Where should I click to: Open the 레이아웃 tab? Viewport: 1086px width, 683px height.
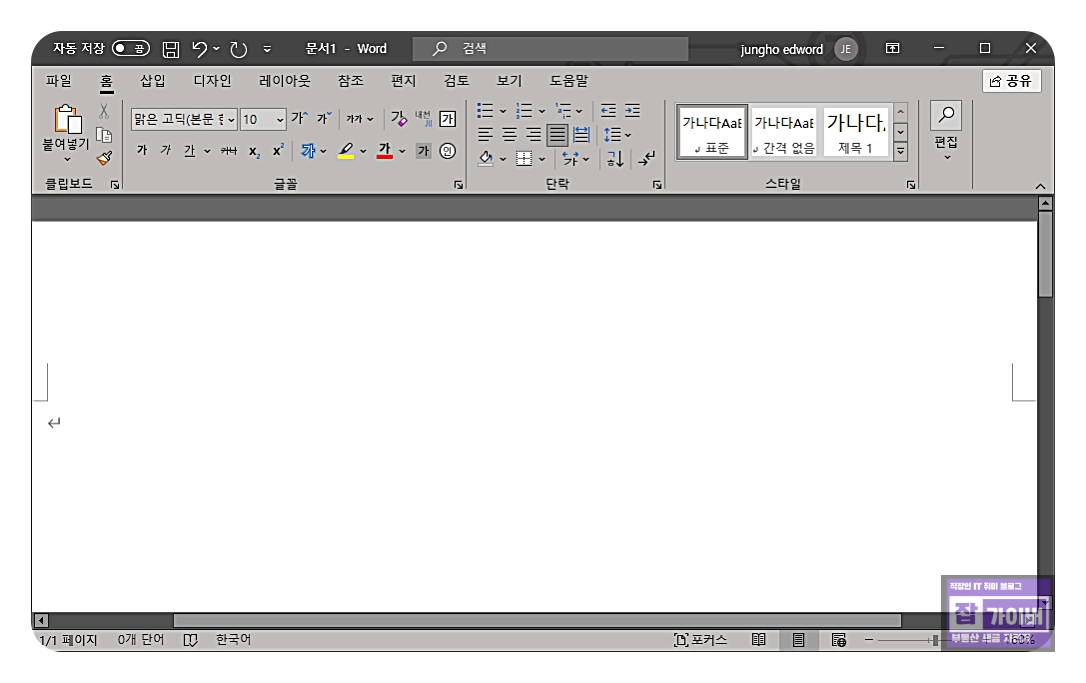[x=284, y=80]
